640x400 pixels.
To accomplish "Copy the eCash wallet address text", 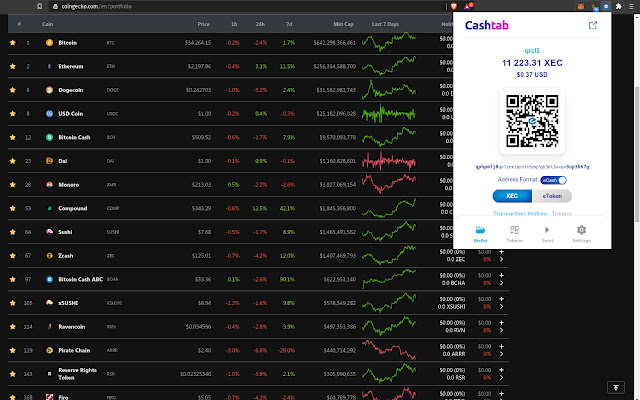I will pos(532,167).
